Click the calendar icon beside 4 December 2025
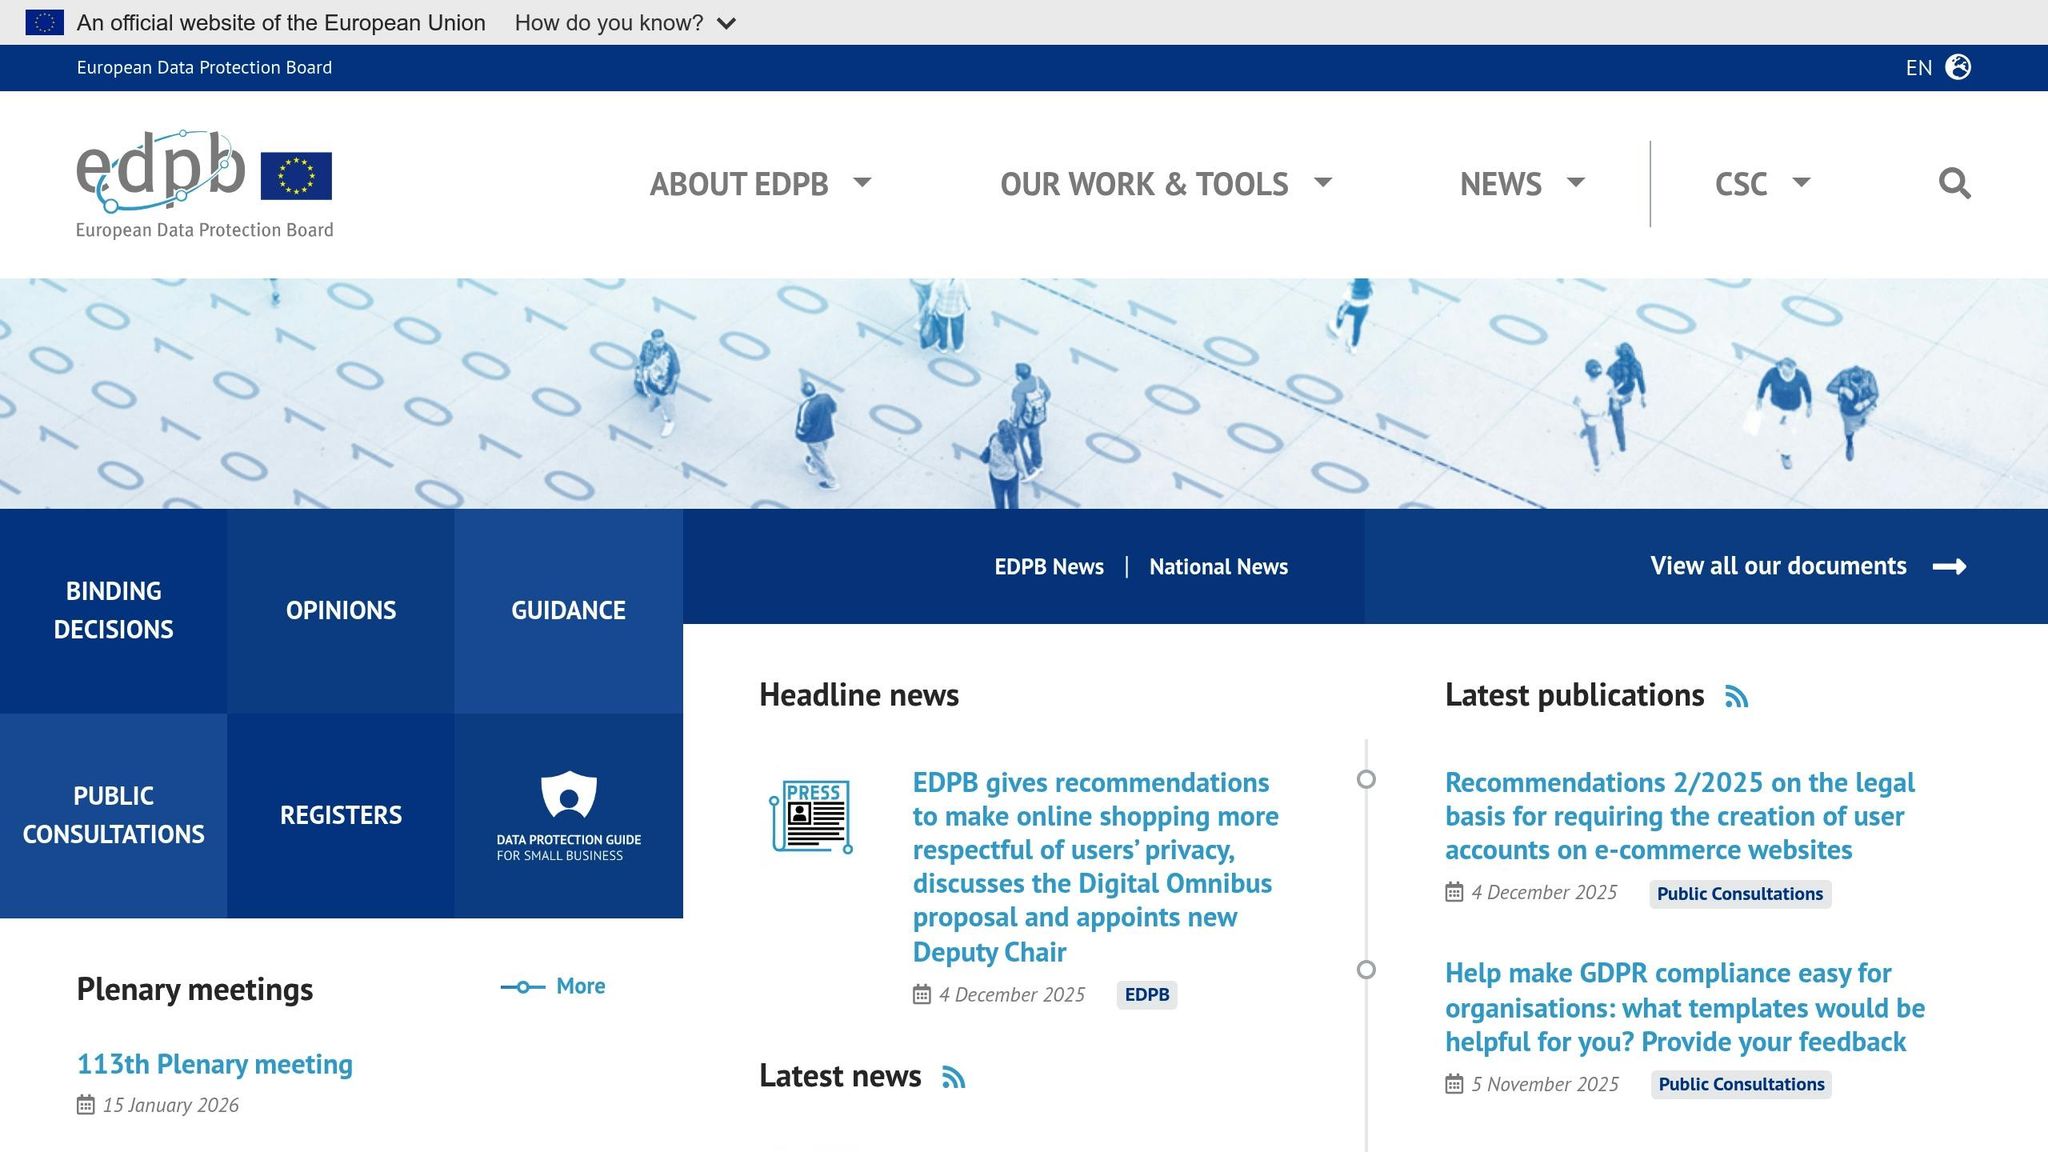 (x=920, y=994)
